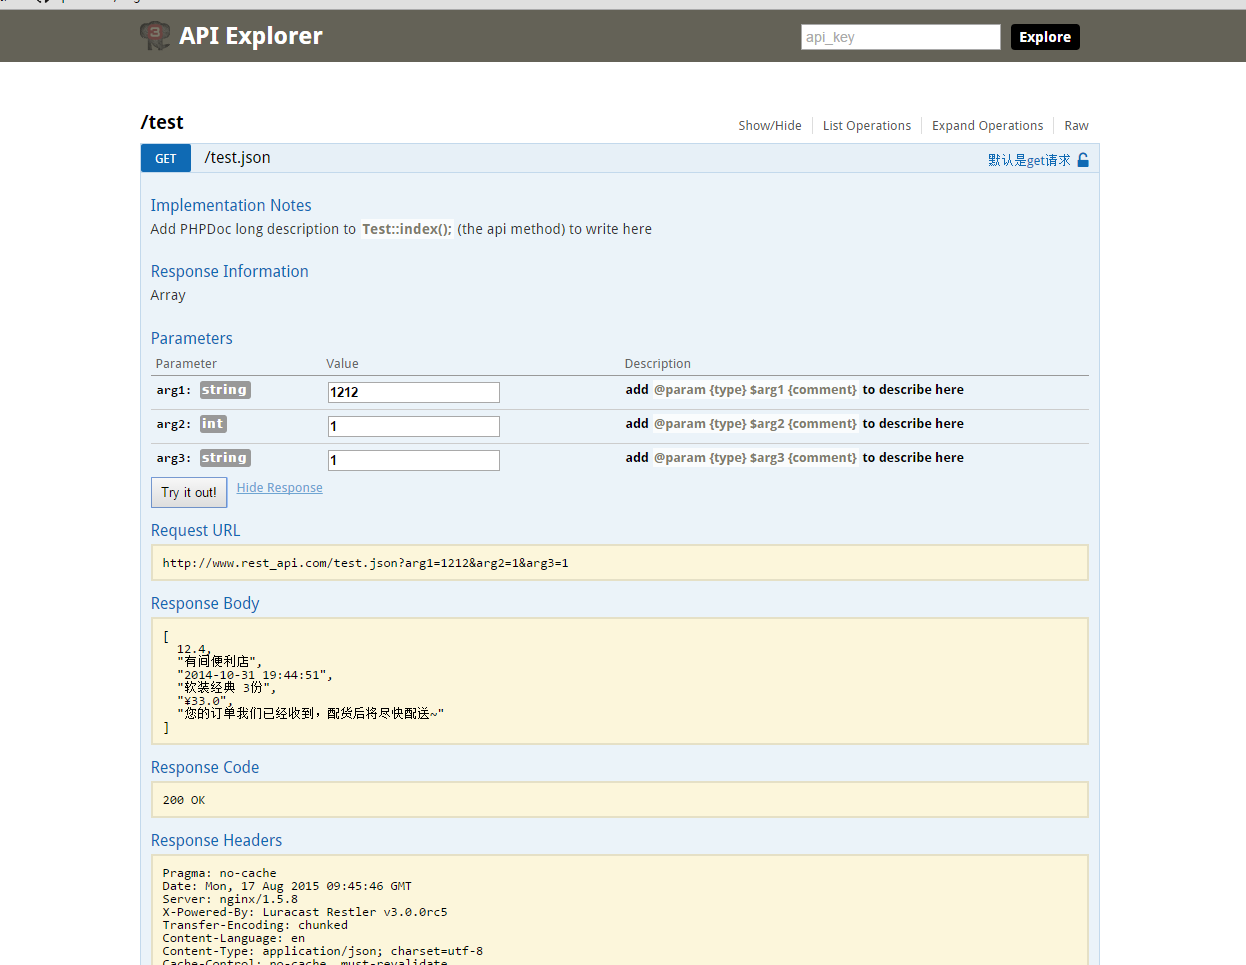Click the Response Headers heading
Screen dimensions: 1246x965
[x=217, y=840]
